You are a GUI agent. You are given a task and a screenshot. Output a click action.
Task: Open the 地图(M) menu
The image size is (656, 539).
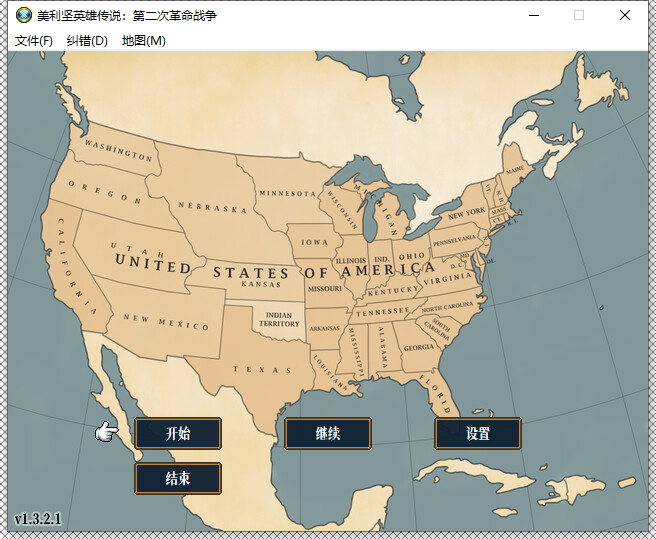pos(143,41)
